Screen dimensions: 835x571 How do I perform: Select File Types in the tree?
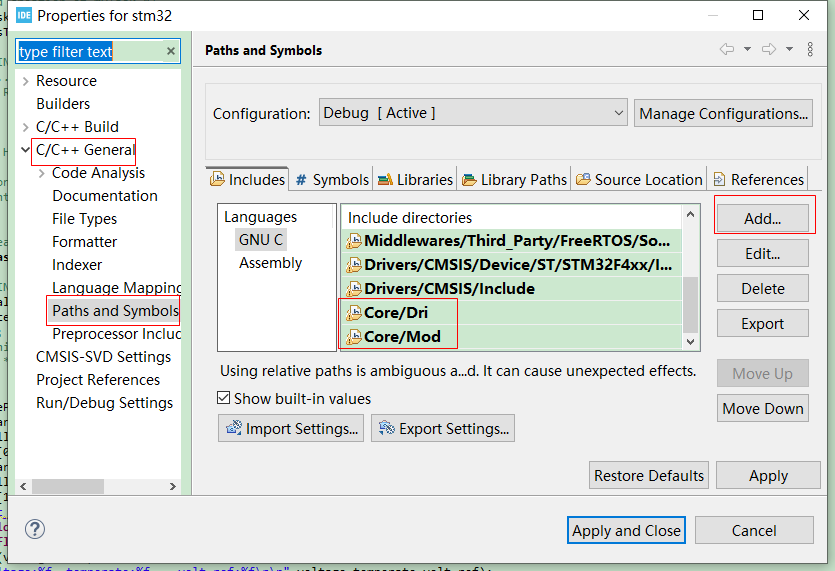(84, 219)
